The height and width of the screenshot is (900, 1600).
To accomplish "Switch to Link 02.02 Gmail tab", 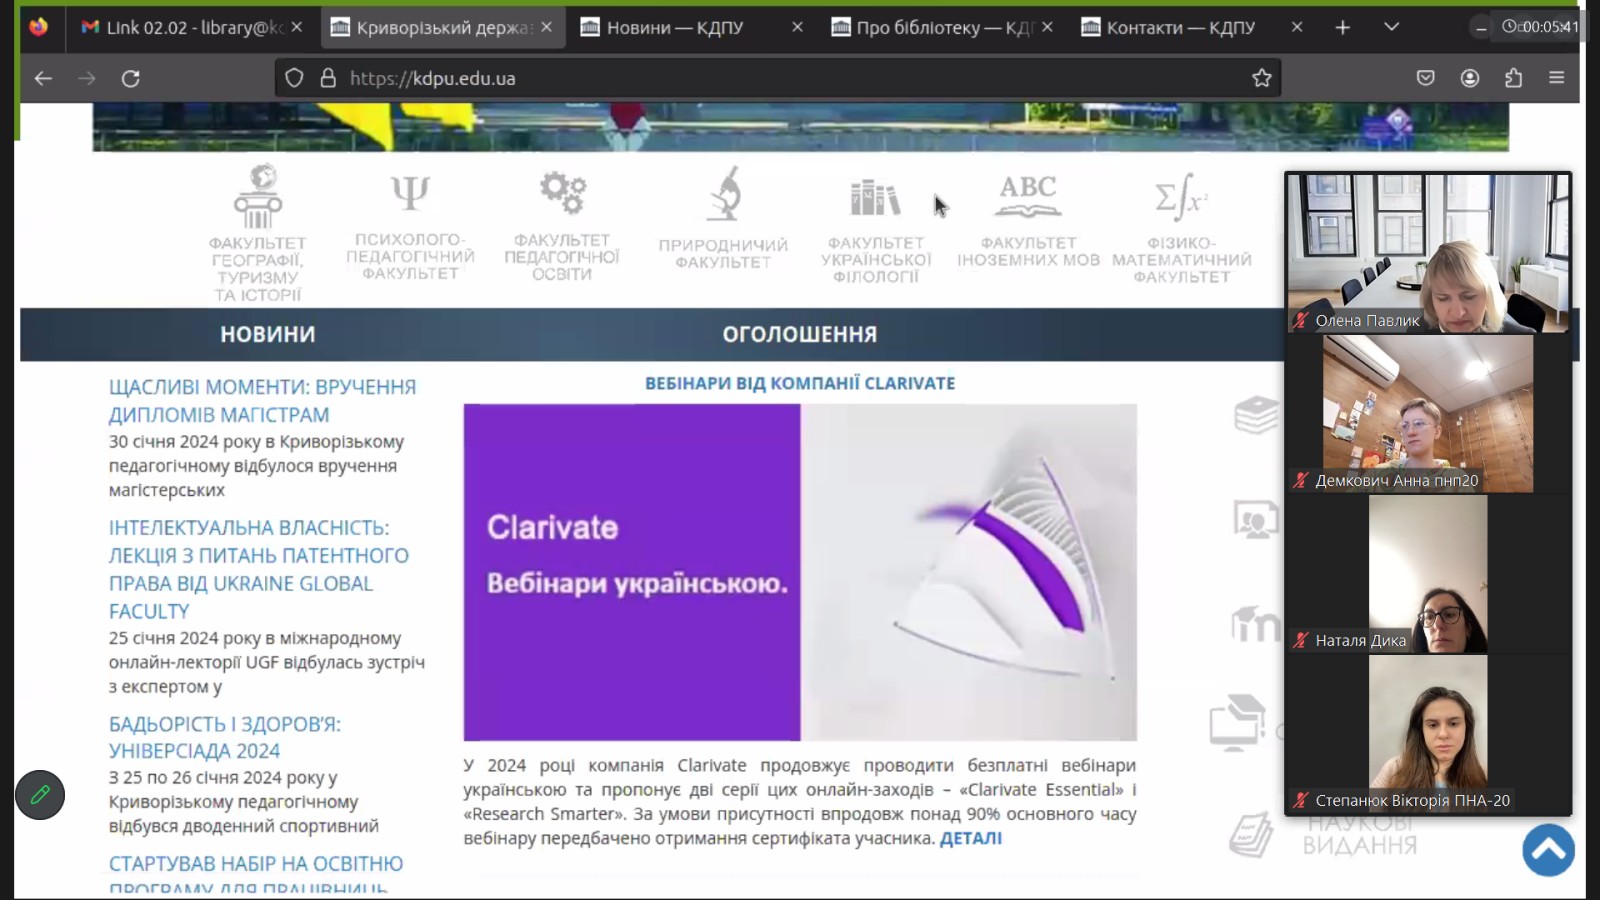I will tap(192, 27).
